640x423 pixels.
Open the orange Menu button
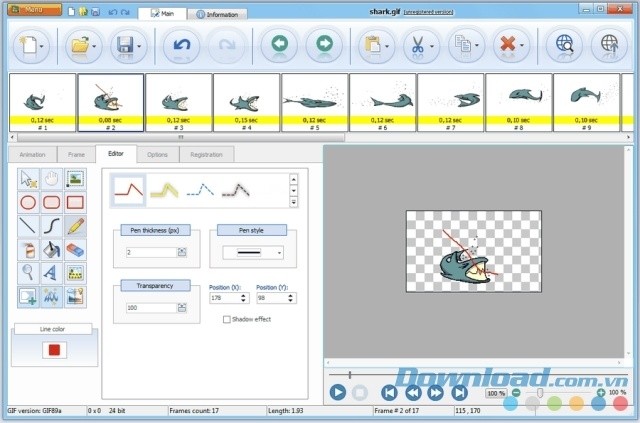pos(35,9)
